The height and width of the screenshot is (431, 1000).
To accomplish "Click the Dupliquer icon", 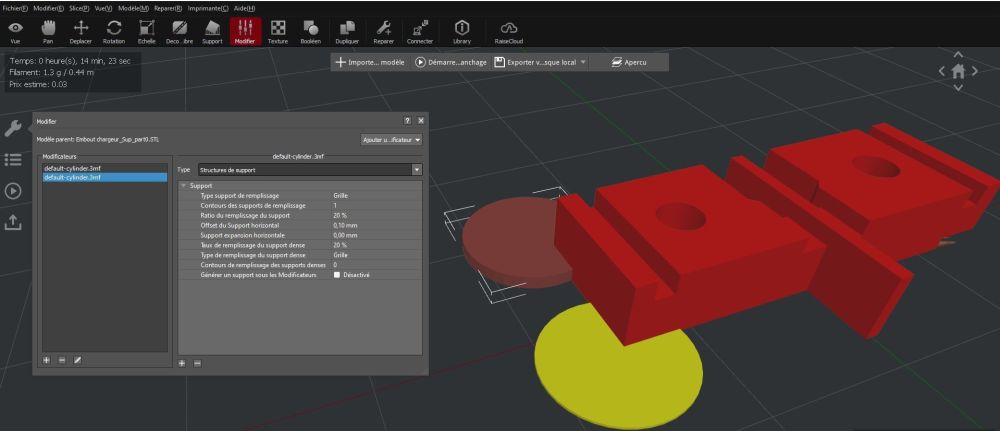I will (x=347, y=32).
